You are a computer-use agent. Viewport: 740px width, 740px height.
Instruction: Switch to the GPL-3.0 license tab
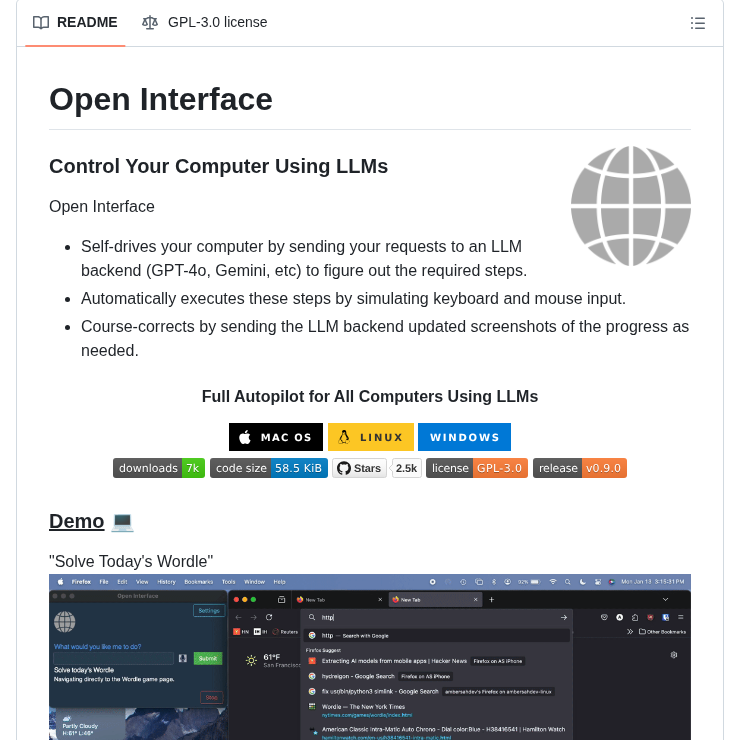(205, 22)
